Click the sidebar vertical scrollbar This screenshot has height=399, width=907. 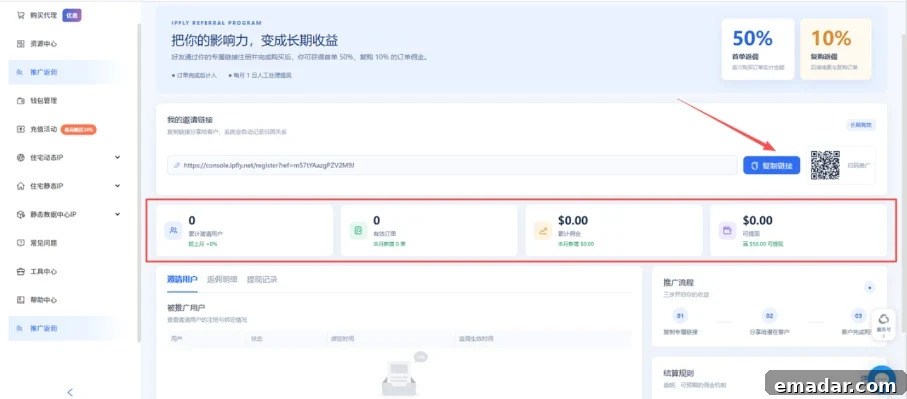139,182
